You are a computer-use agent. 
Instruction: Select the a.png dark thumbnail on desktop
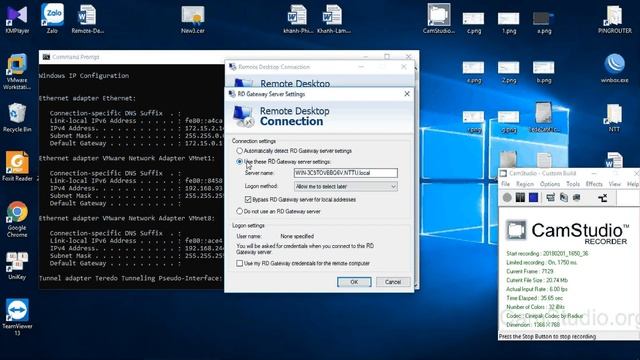click(x=544, y=22)
